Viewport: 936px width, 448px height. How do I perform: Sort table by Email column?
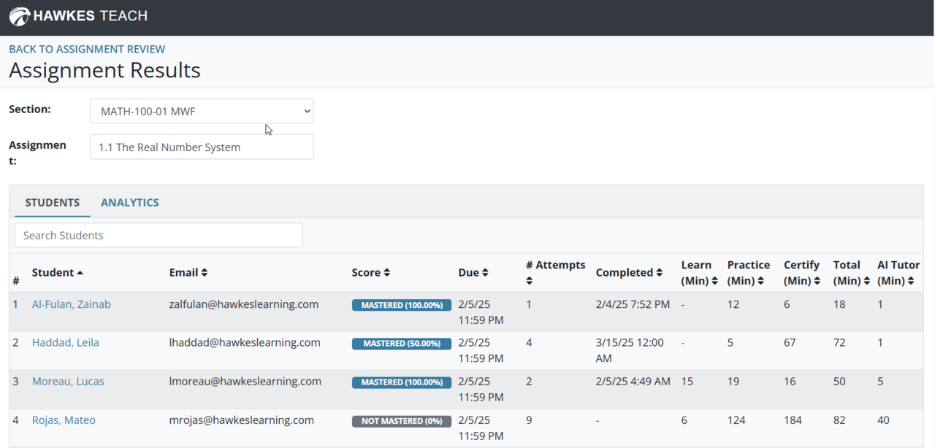(x=188, y=272)
